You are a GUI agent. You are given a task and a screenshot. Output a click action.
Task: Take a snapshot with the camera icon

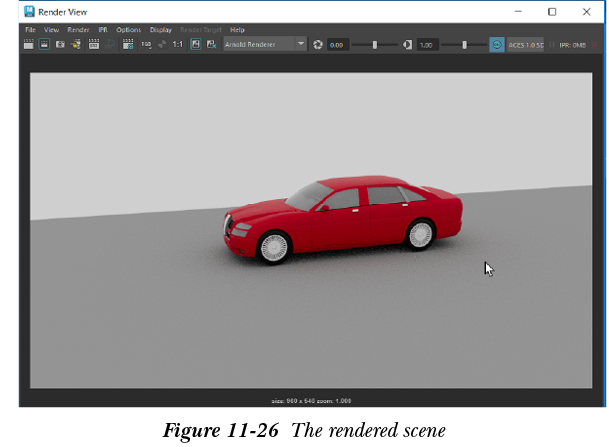coord(61,45)
